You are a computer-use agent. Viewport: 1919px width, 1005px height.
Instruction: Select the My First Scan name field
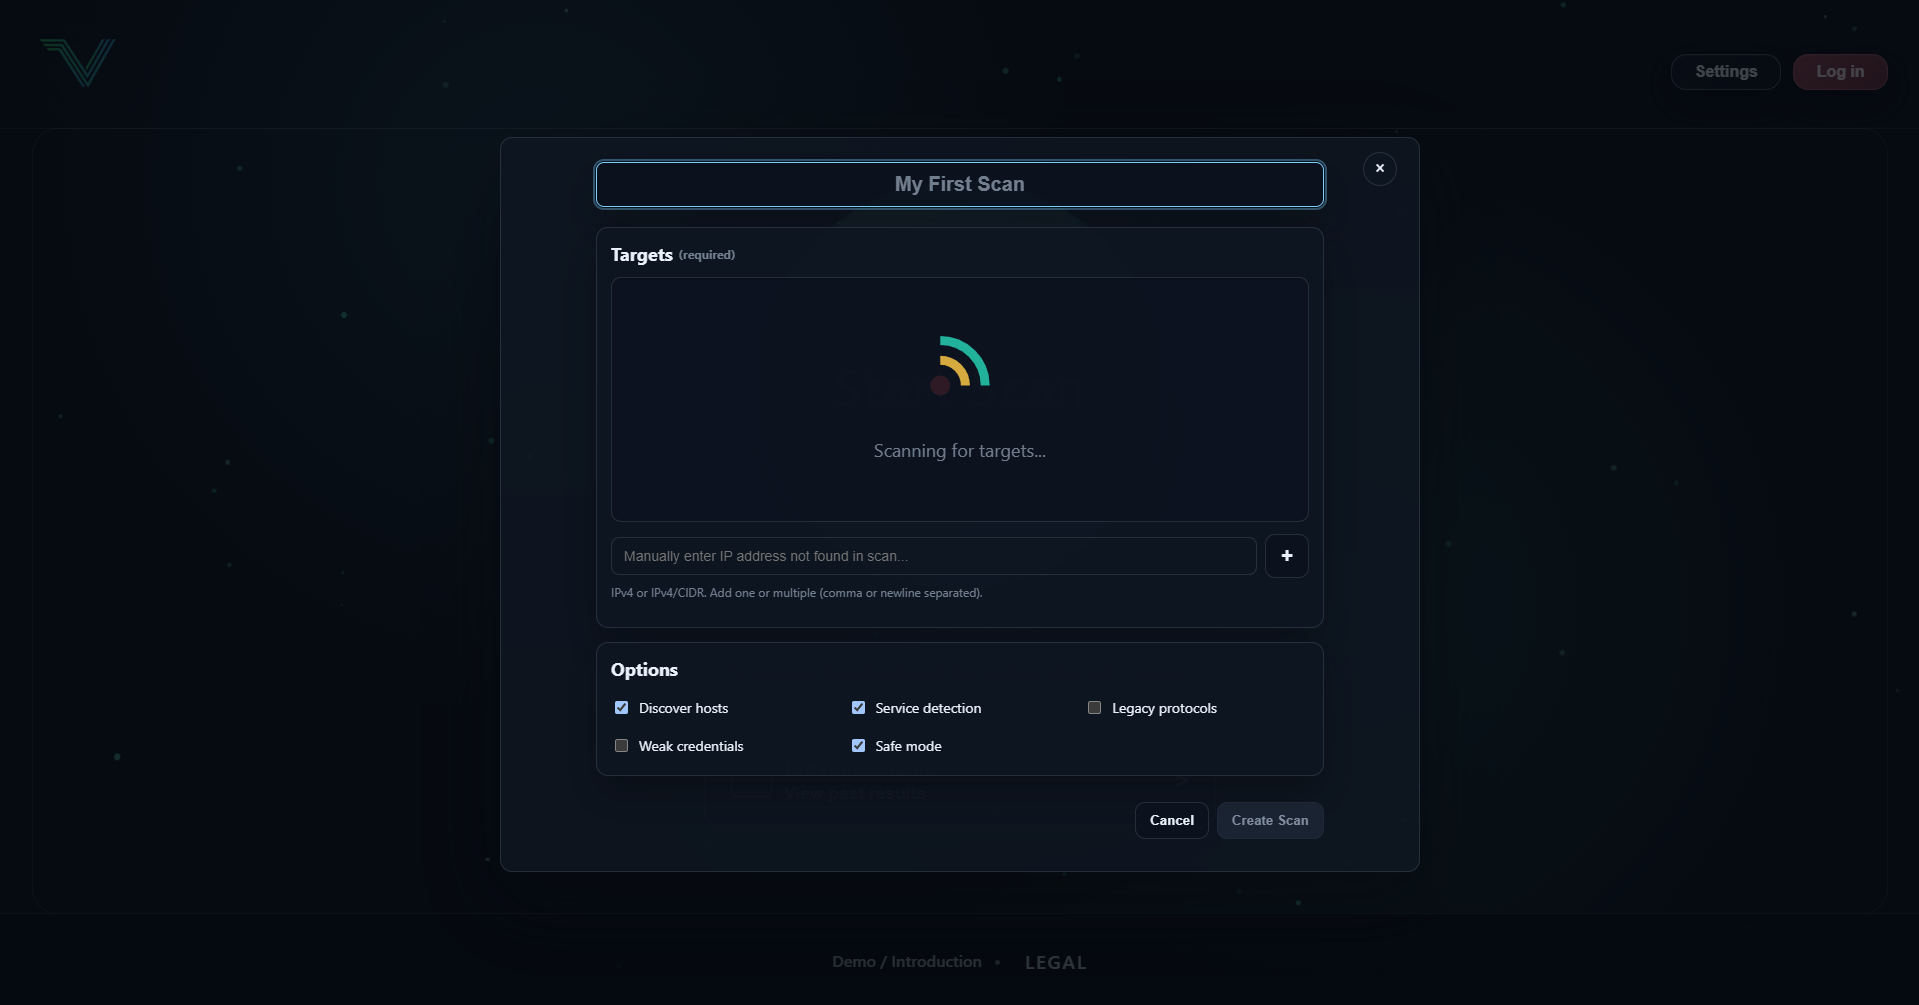click(959, 184)
